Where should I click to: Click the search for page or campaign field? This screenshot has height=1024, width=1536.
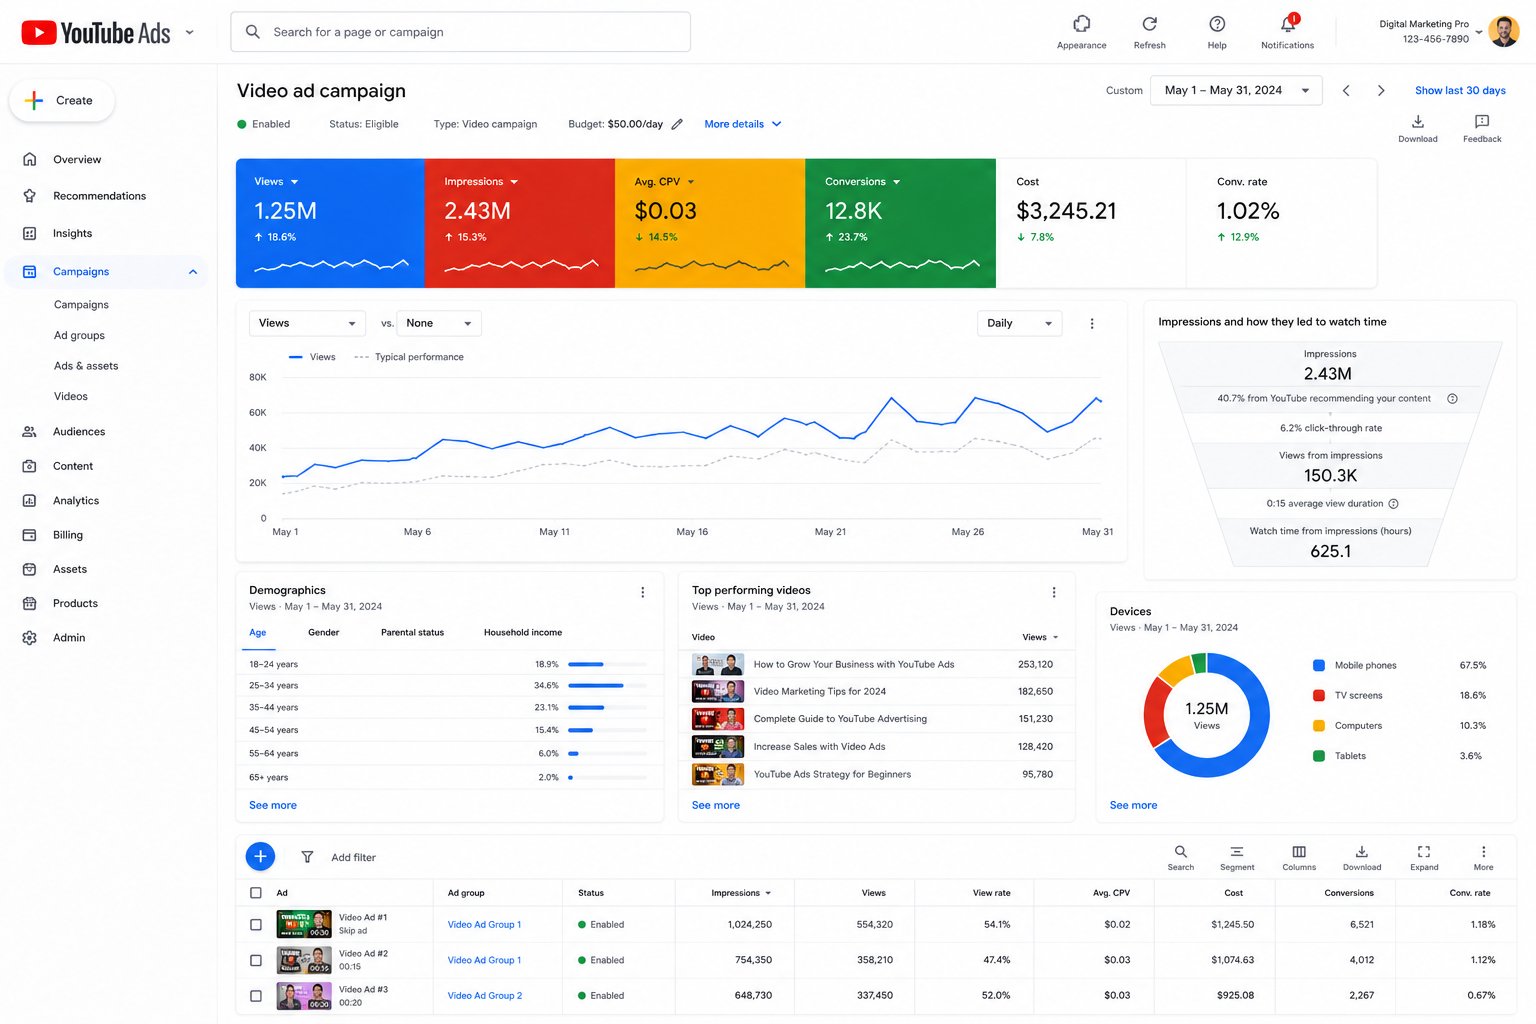(x=461, y=32)
